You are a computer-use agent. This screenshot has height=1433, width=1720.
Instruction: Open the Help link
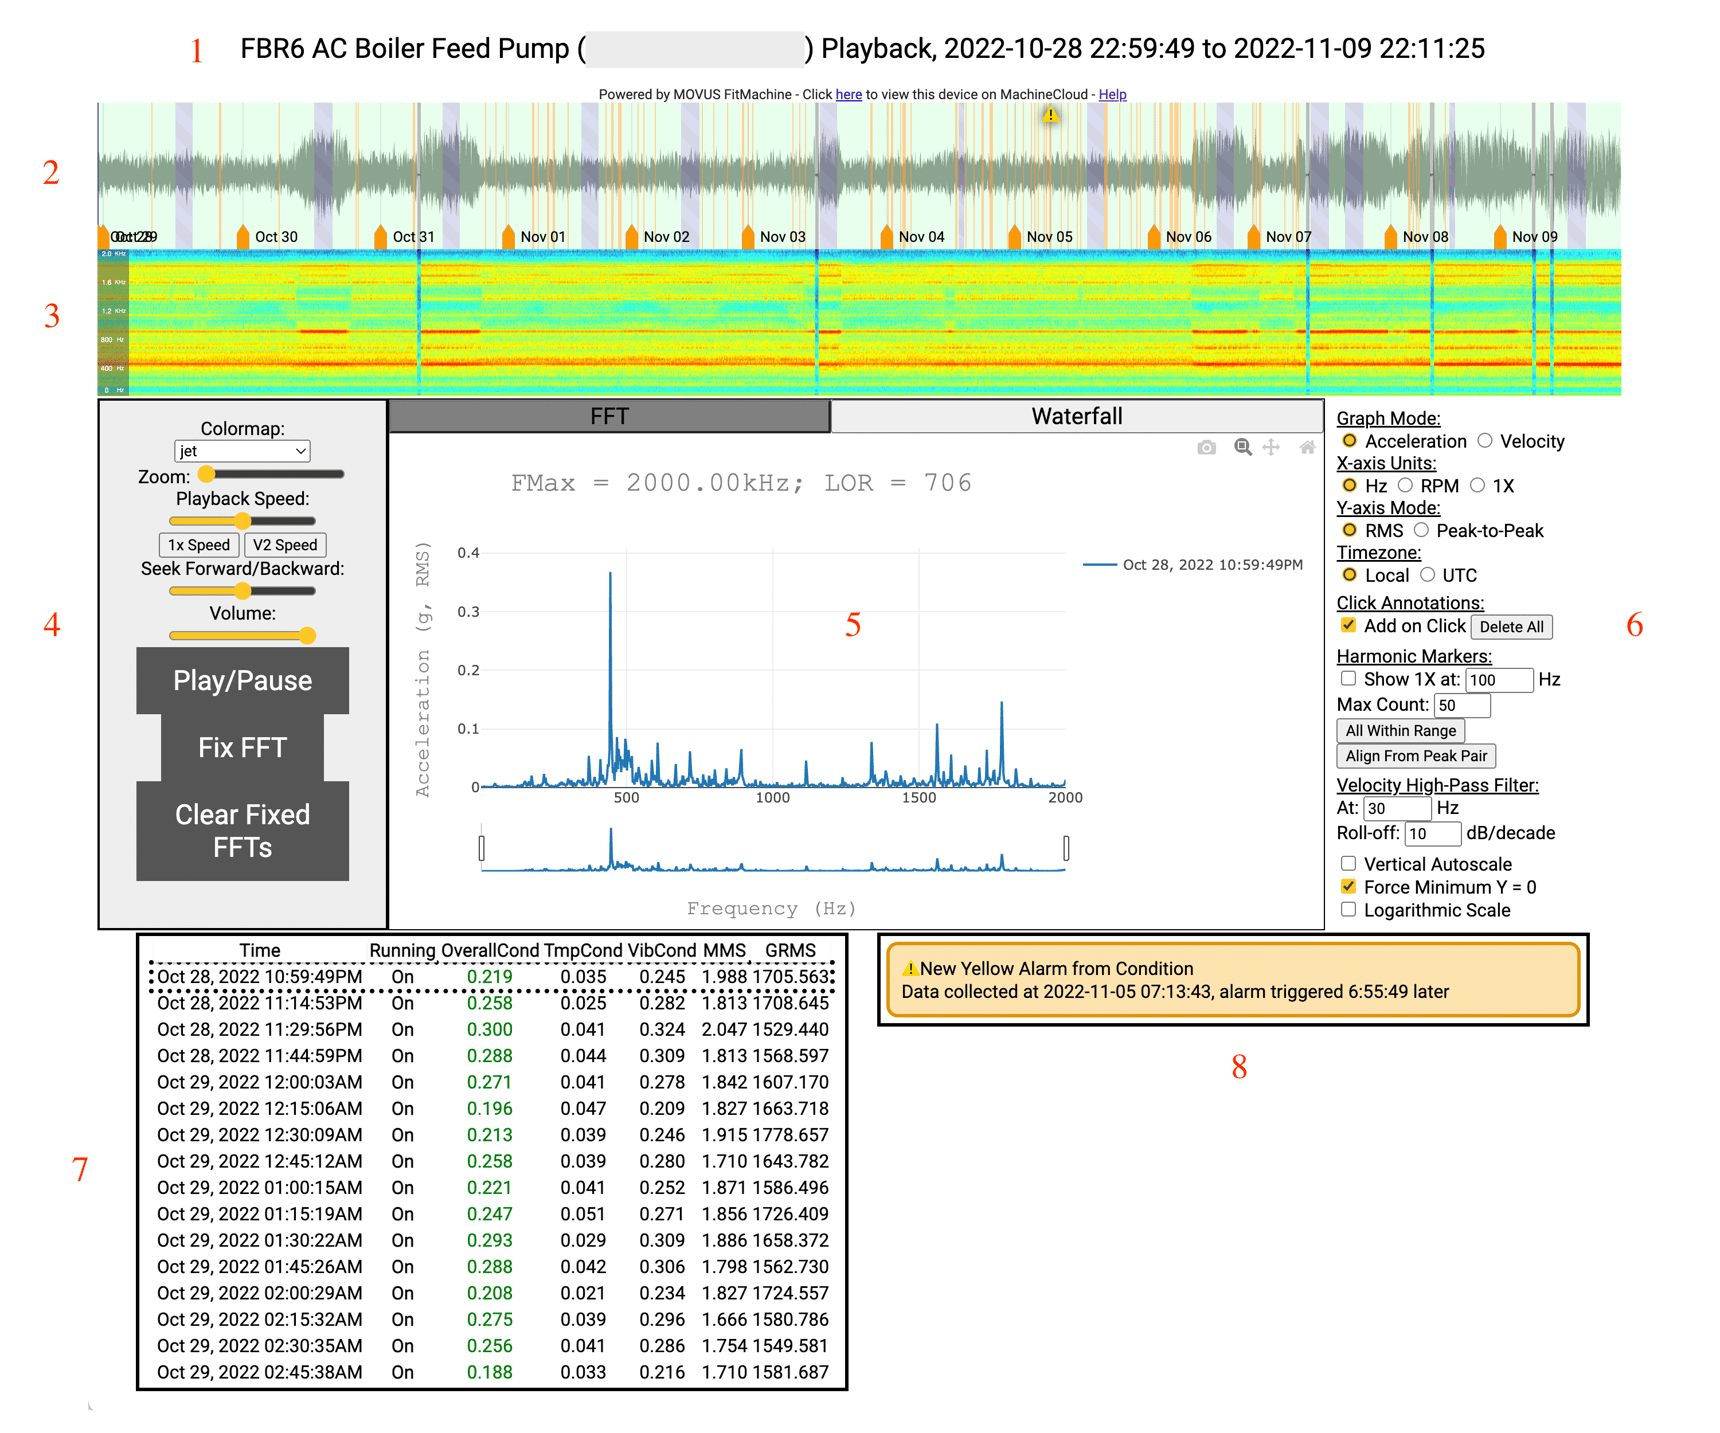point(1112,95)
